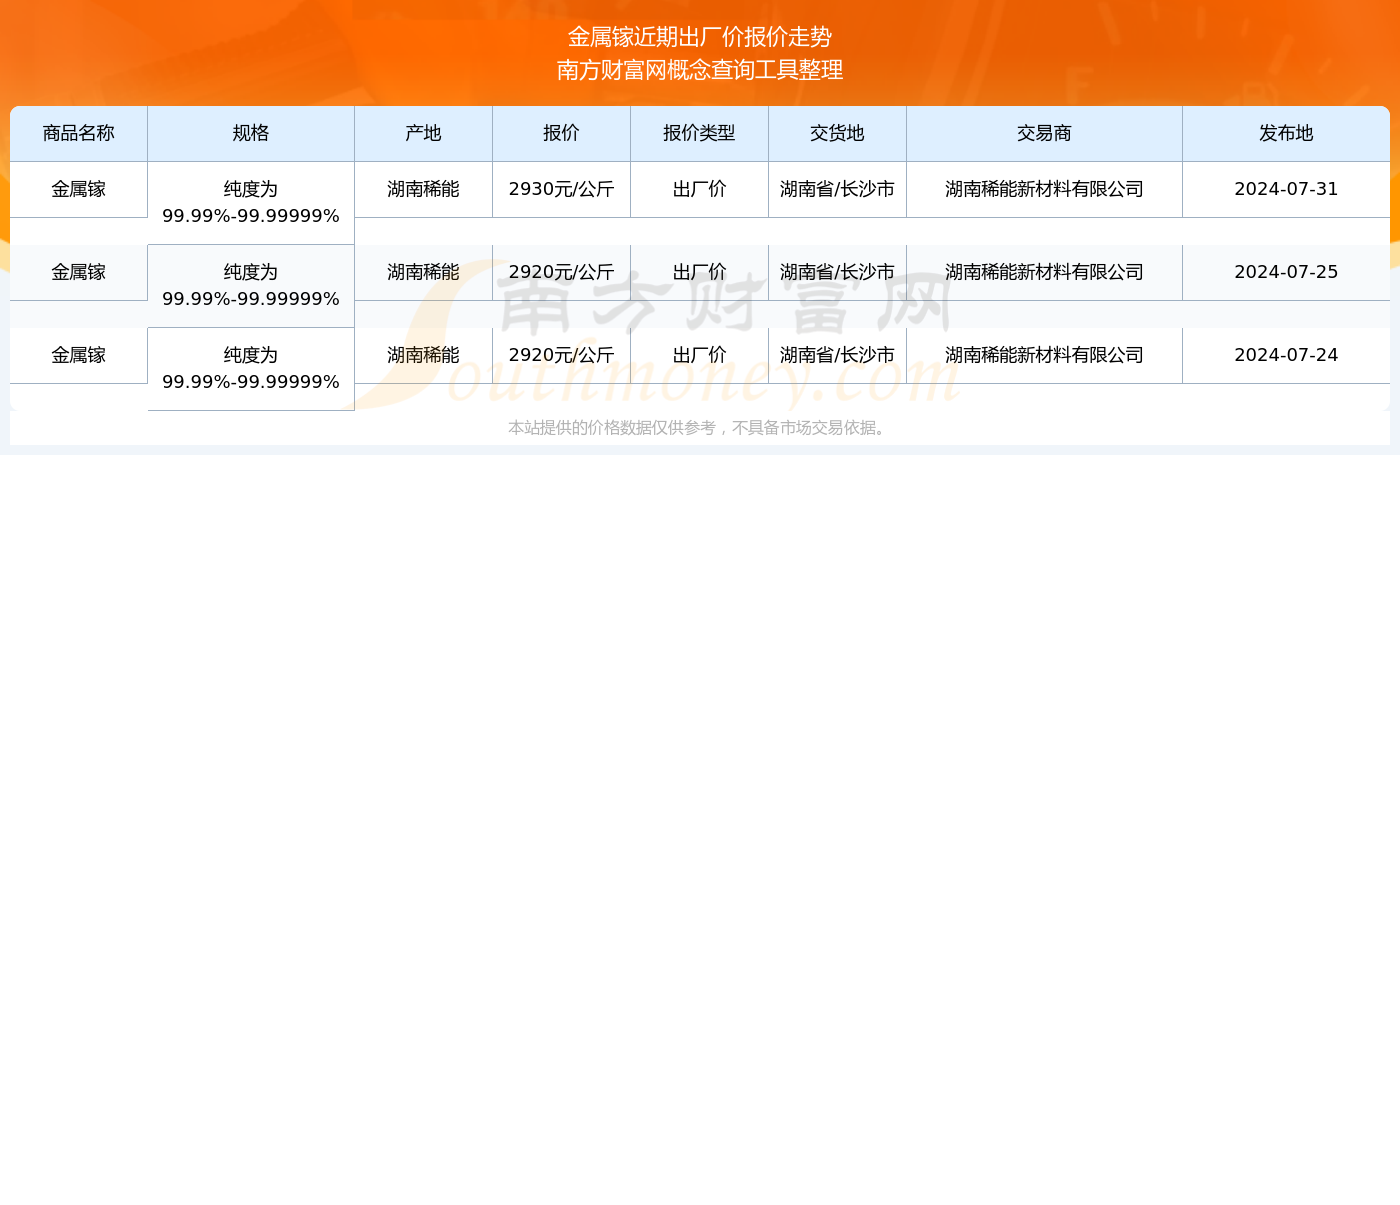Click the 产地 column header
Screen dimensions: 1400x1205
click(423, 133)
